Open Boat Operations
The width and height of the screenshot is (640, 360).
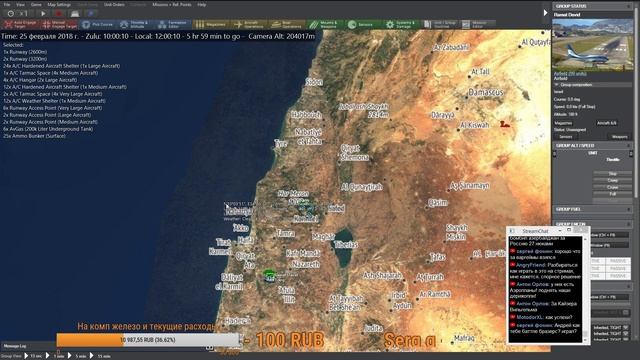[x=287, y=24]
